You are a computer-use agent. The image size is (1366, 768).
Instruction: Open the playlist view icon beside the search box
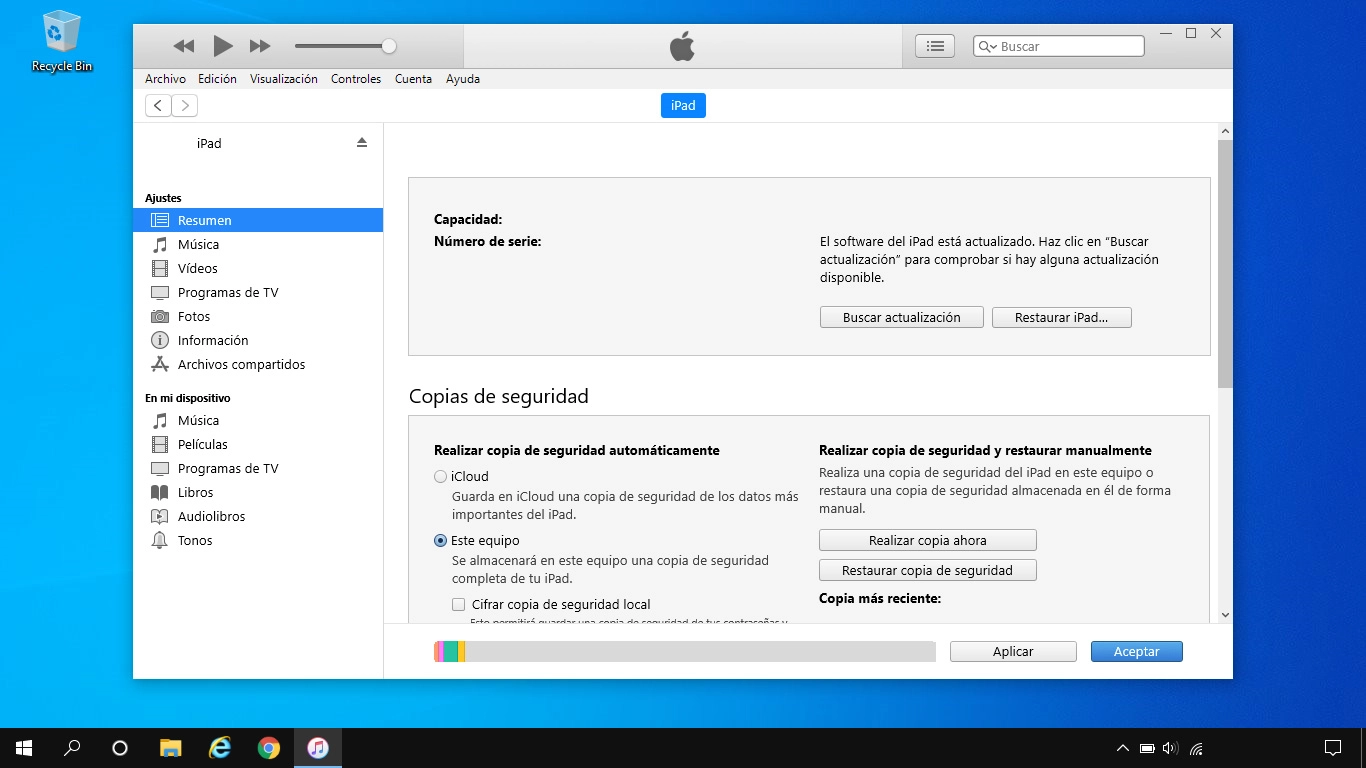[x=933, y=45]
